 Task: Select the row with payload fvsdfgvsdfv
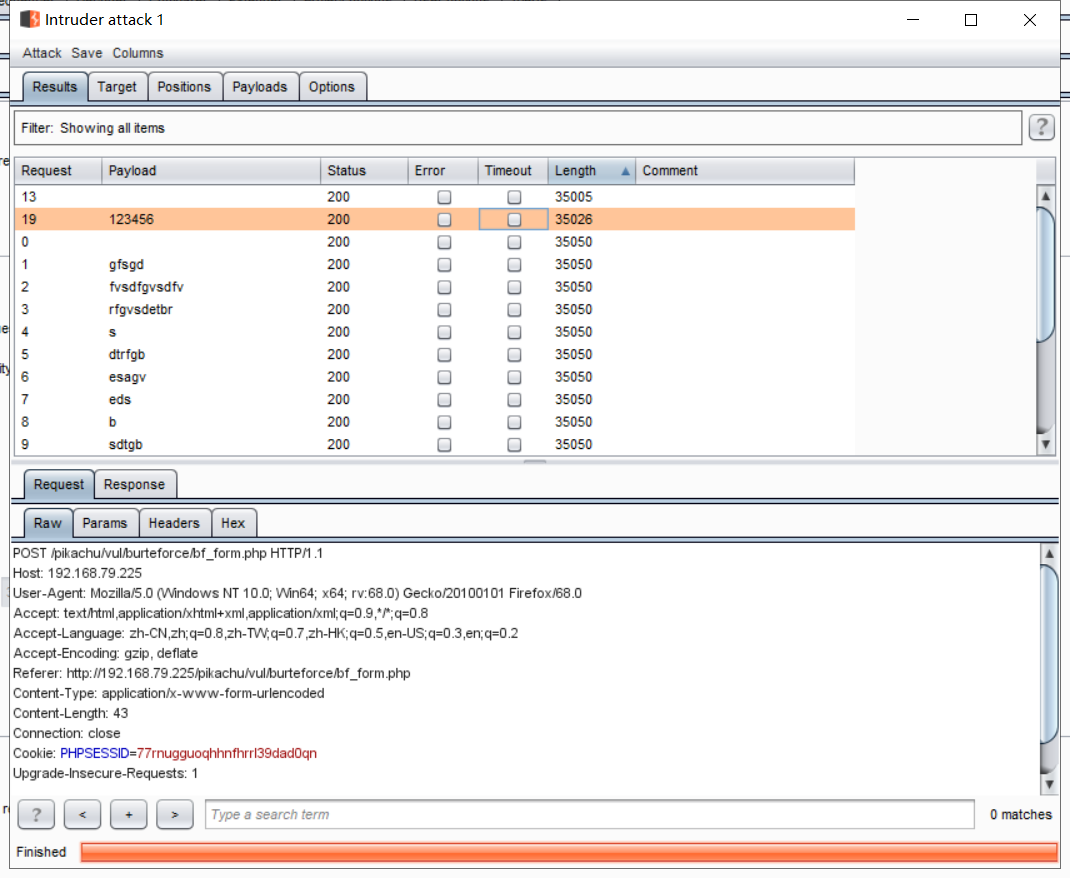435,287
